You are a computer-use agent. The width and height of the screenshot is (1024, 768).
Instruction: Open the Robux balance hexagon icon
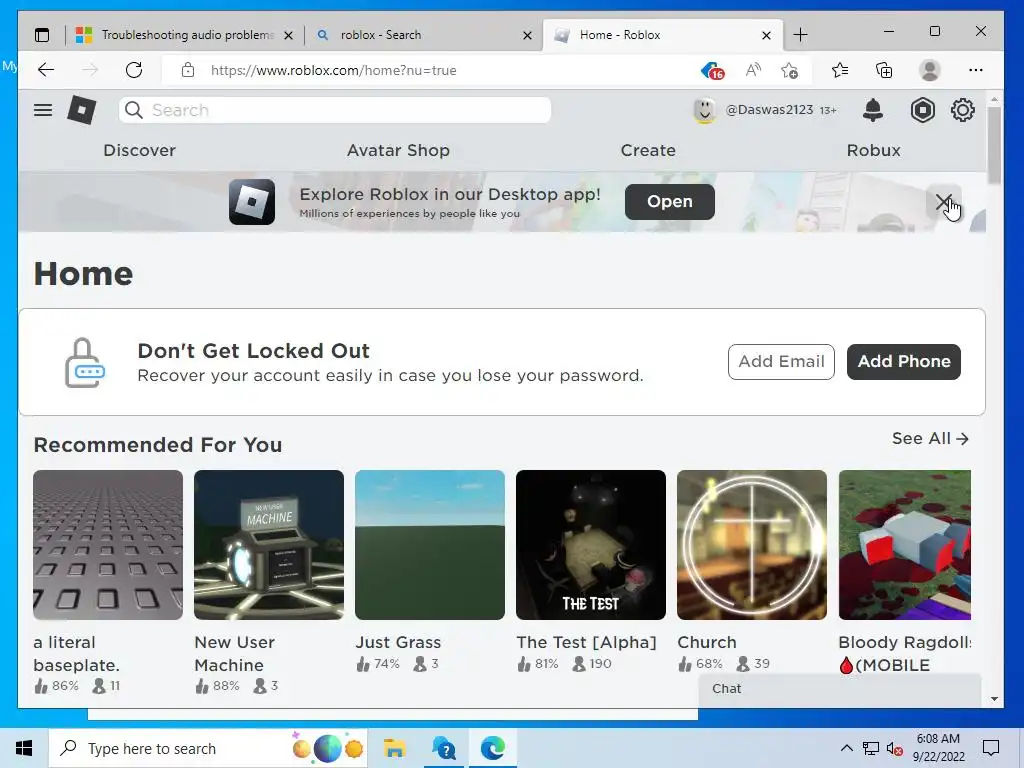[x=922, y=110]
